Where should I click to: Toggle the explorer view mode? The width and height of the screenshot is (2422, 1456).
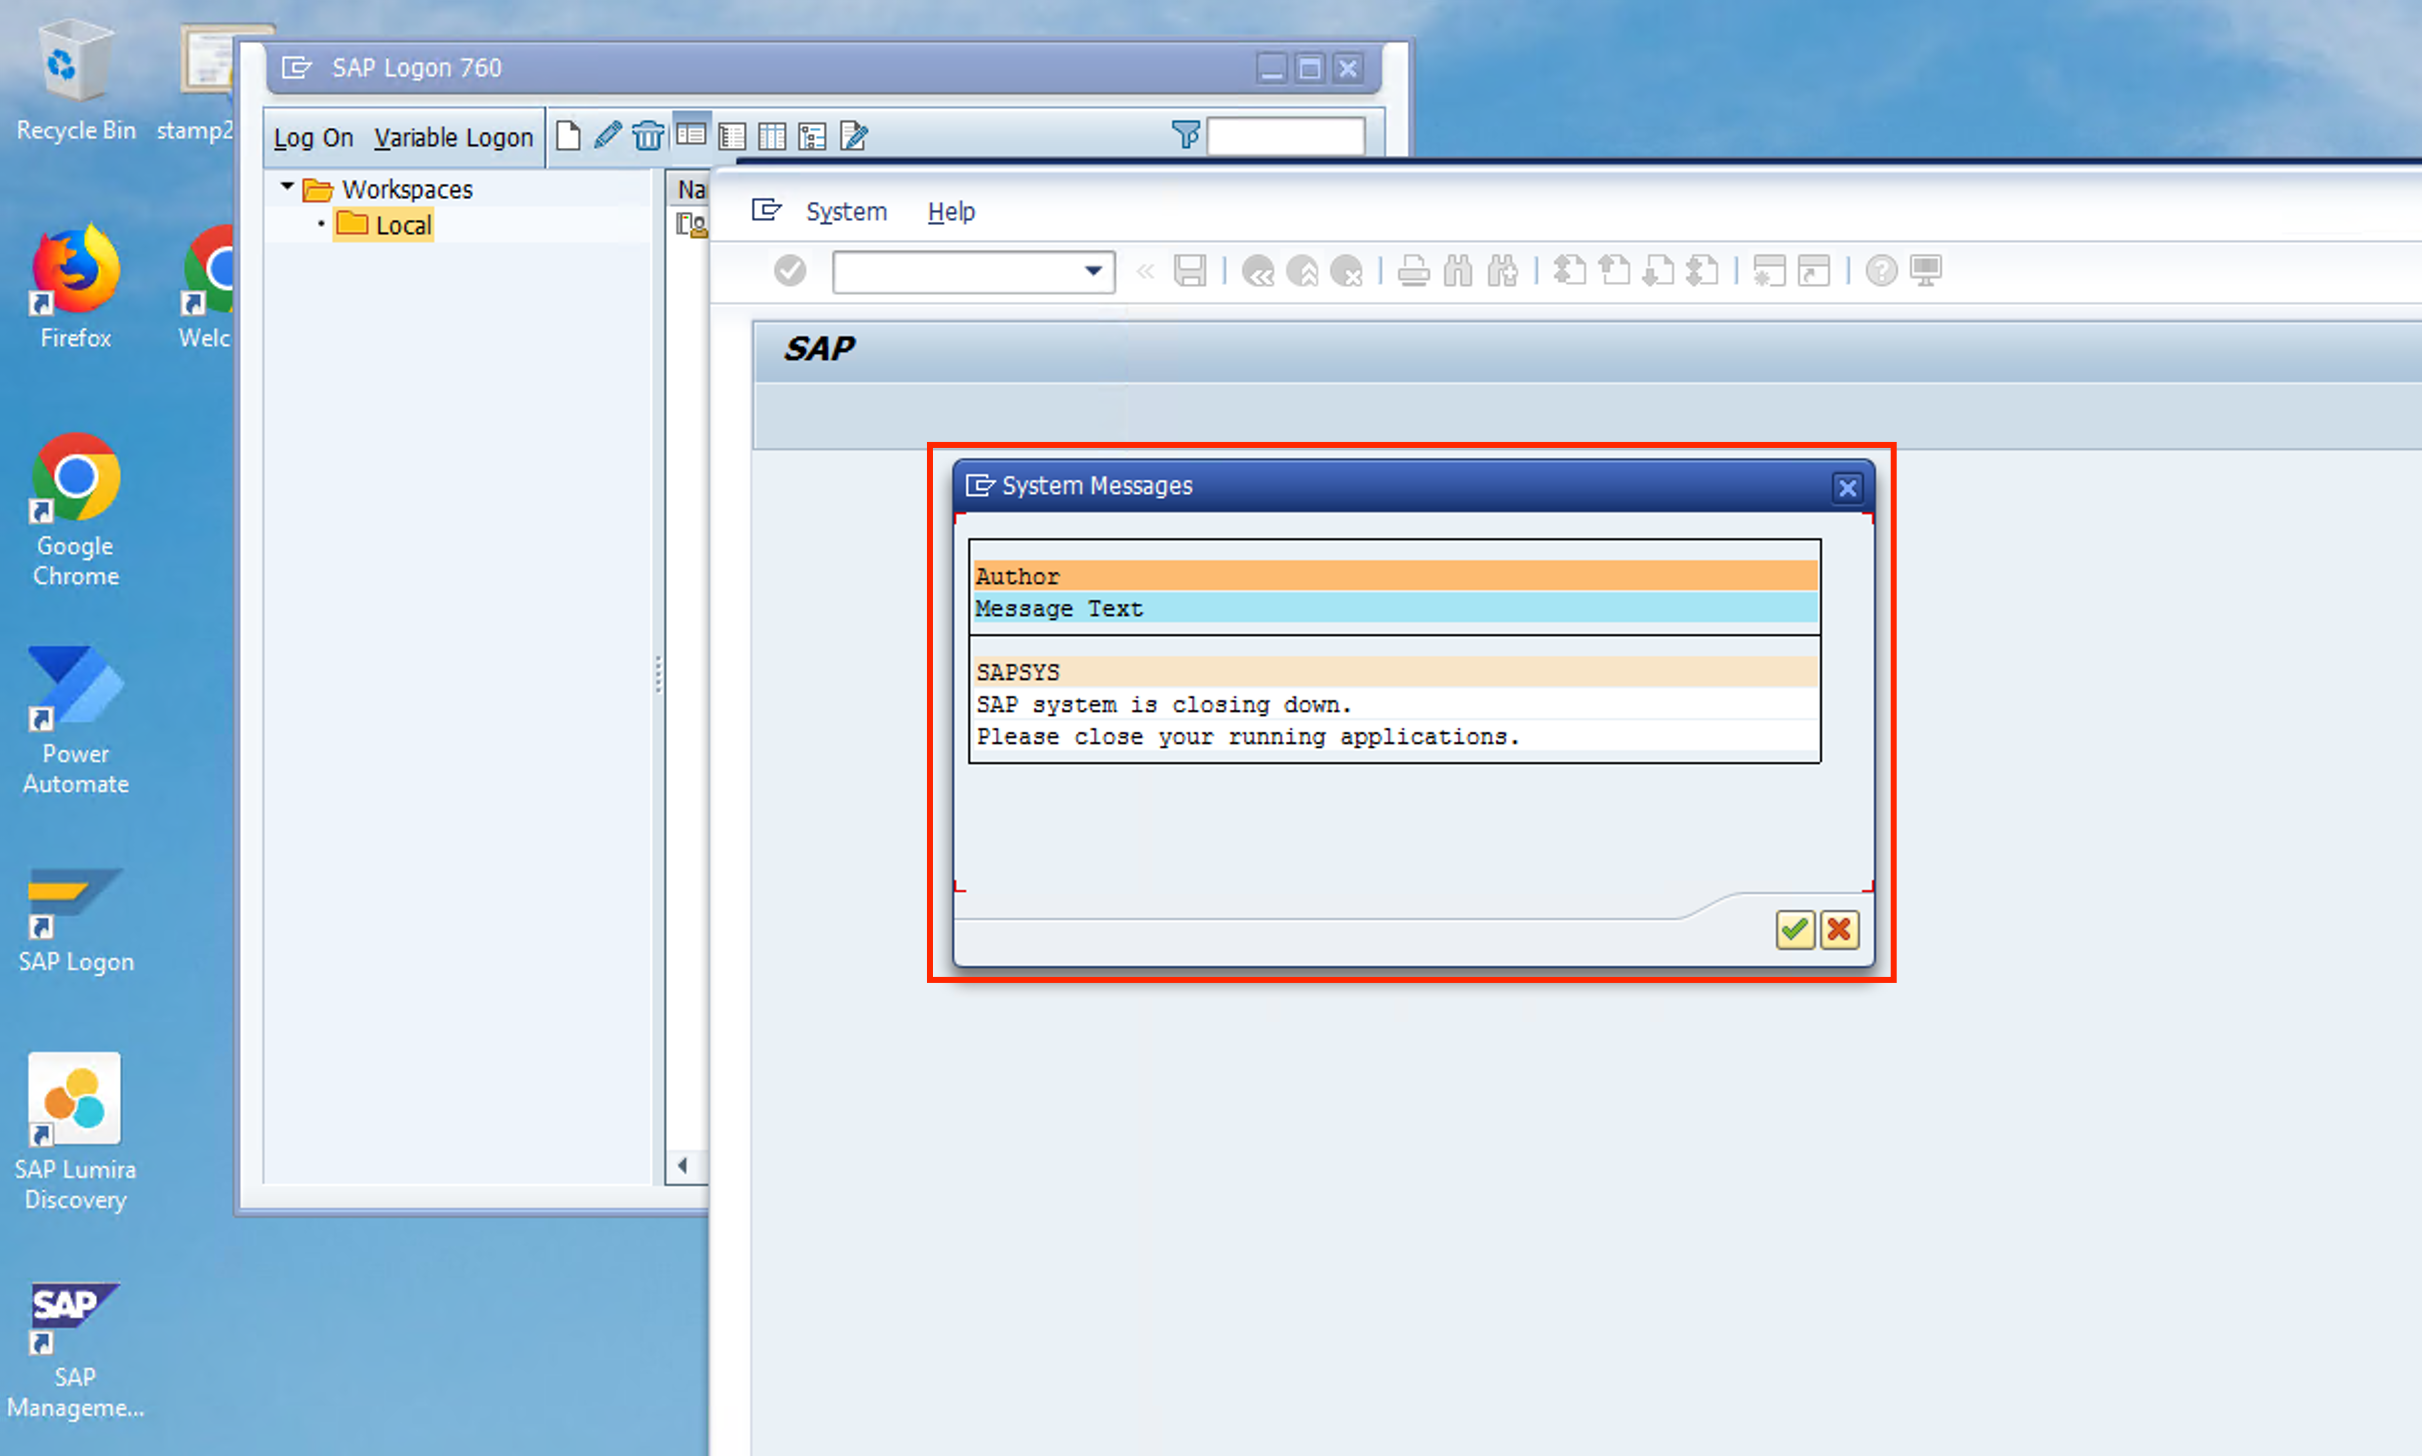click(x=691, y=133)
